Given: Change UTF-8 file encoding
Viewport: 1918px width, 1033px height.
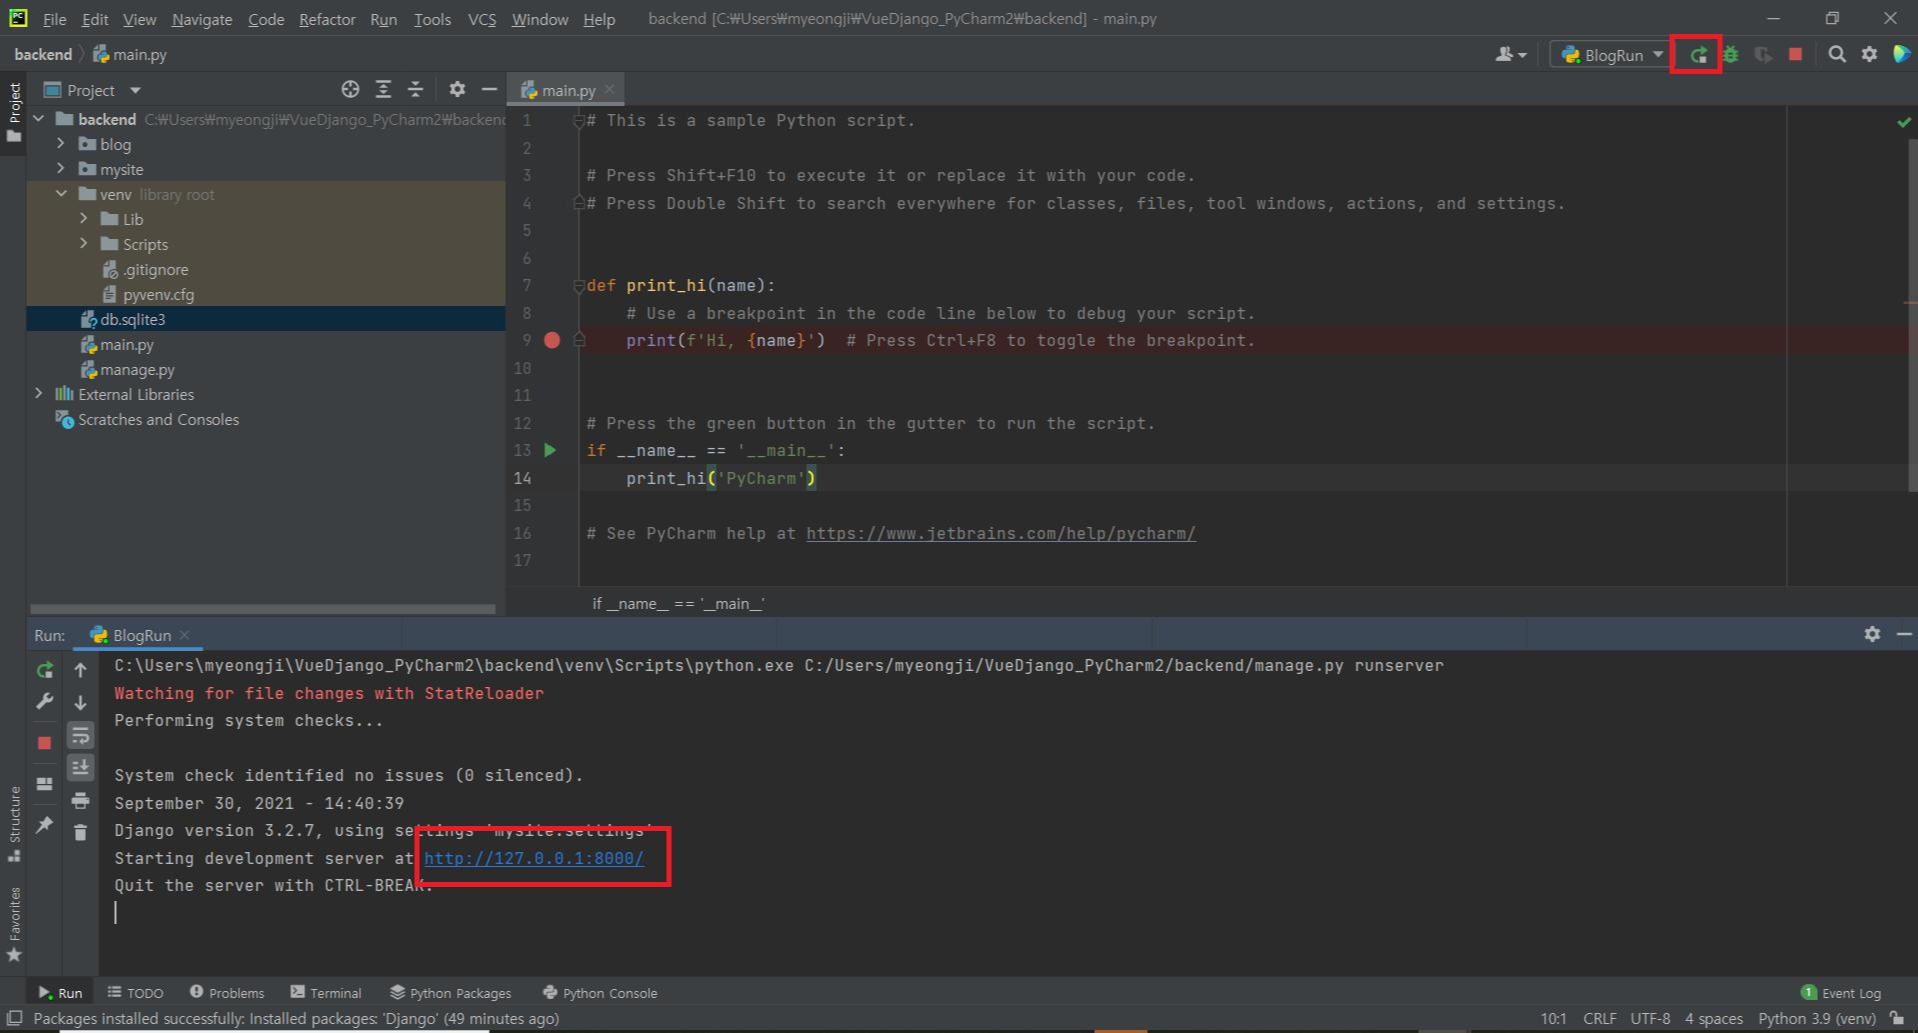Looking at the screenshot, I should pyautogui.click(x=1650, y=1019).
